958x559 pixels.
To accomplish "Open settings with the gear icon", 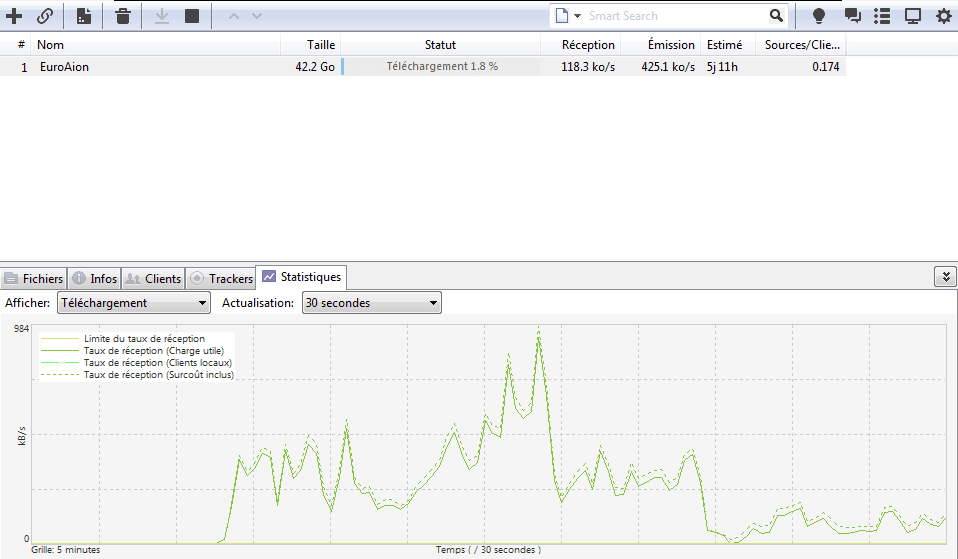I will 943,16.
